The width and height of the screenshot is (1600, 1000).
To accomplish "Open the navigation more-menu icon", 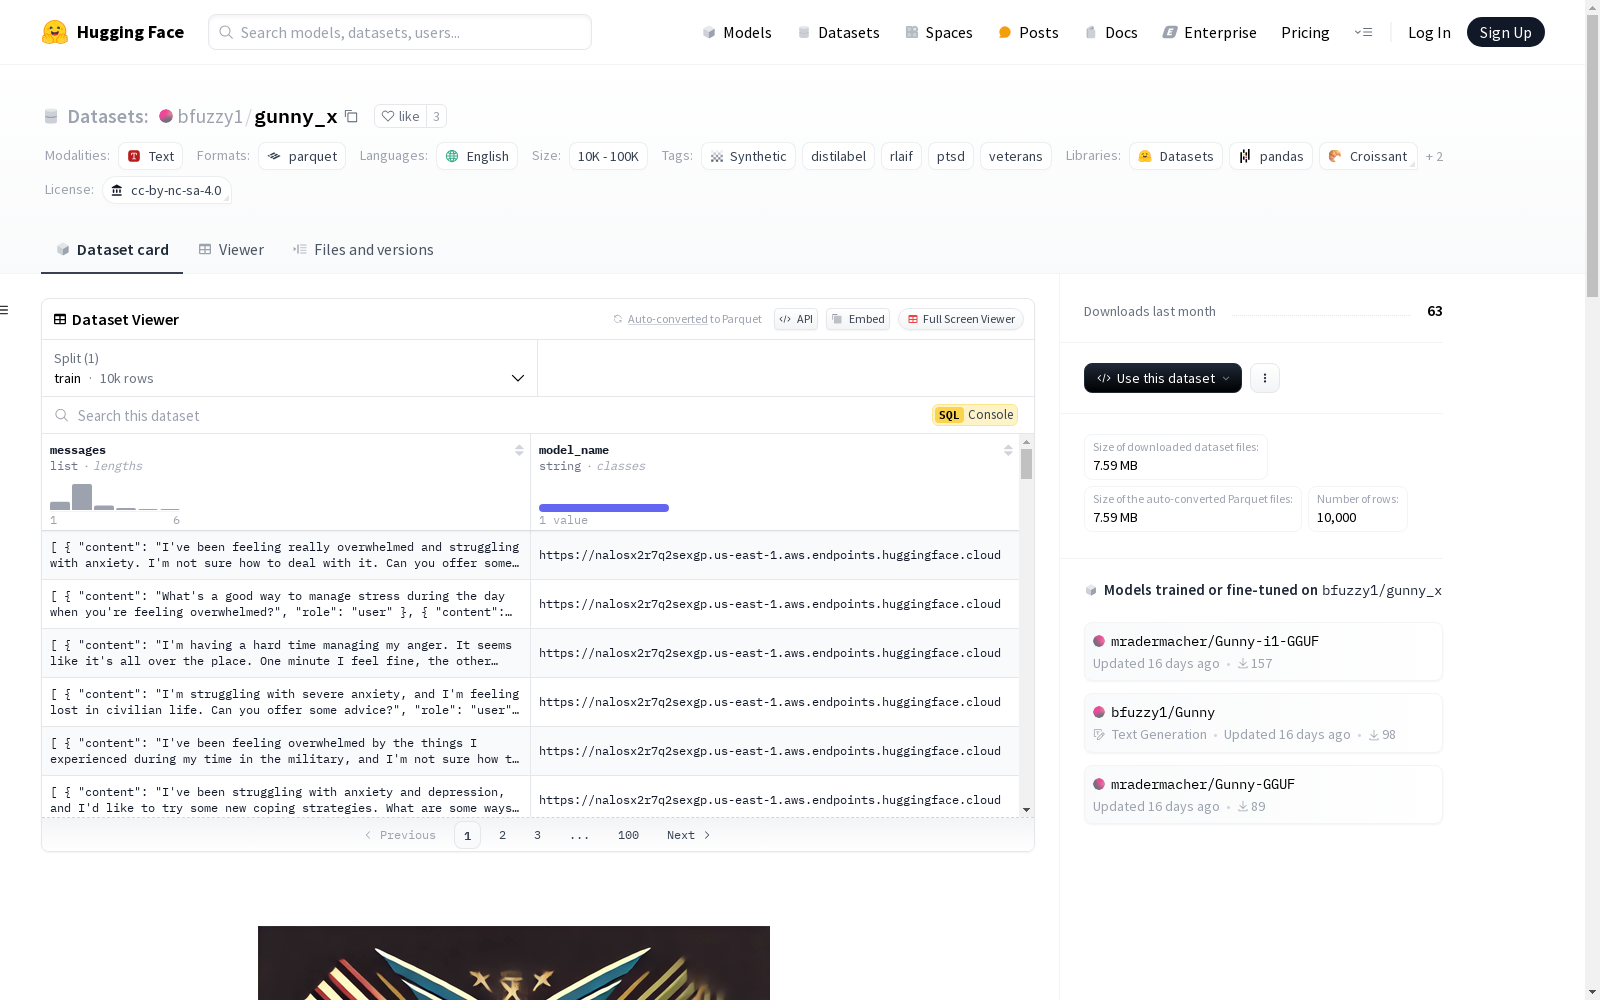I will (x=1363, y=32).
